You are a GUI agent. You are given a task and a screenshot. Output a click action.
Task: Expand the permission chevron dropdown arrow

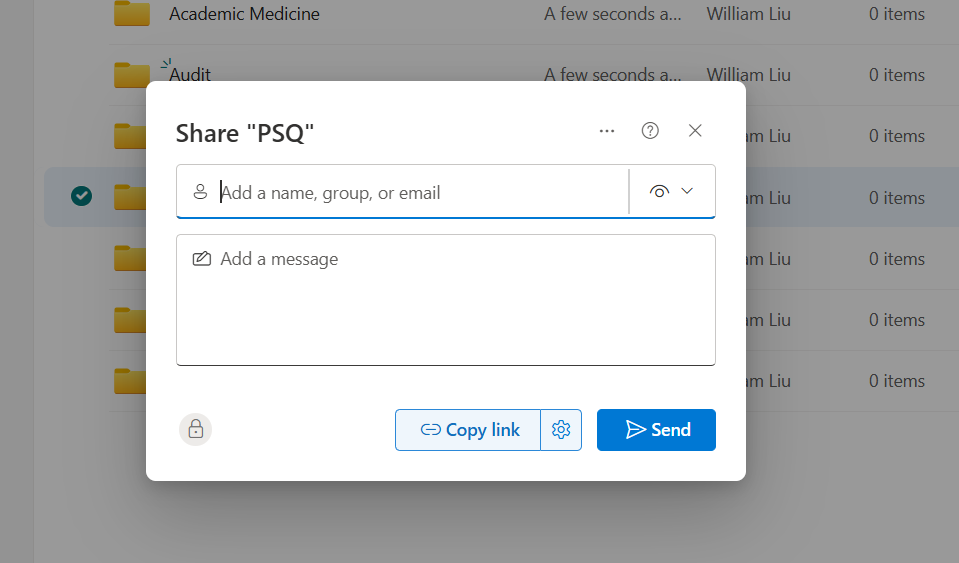coord(687,192)
